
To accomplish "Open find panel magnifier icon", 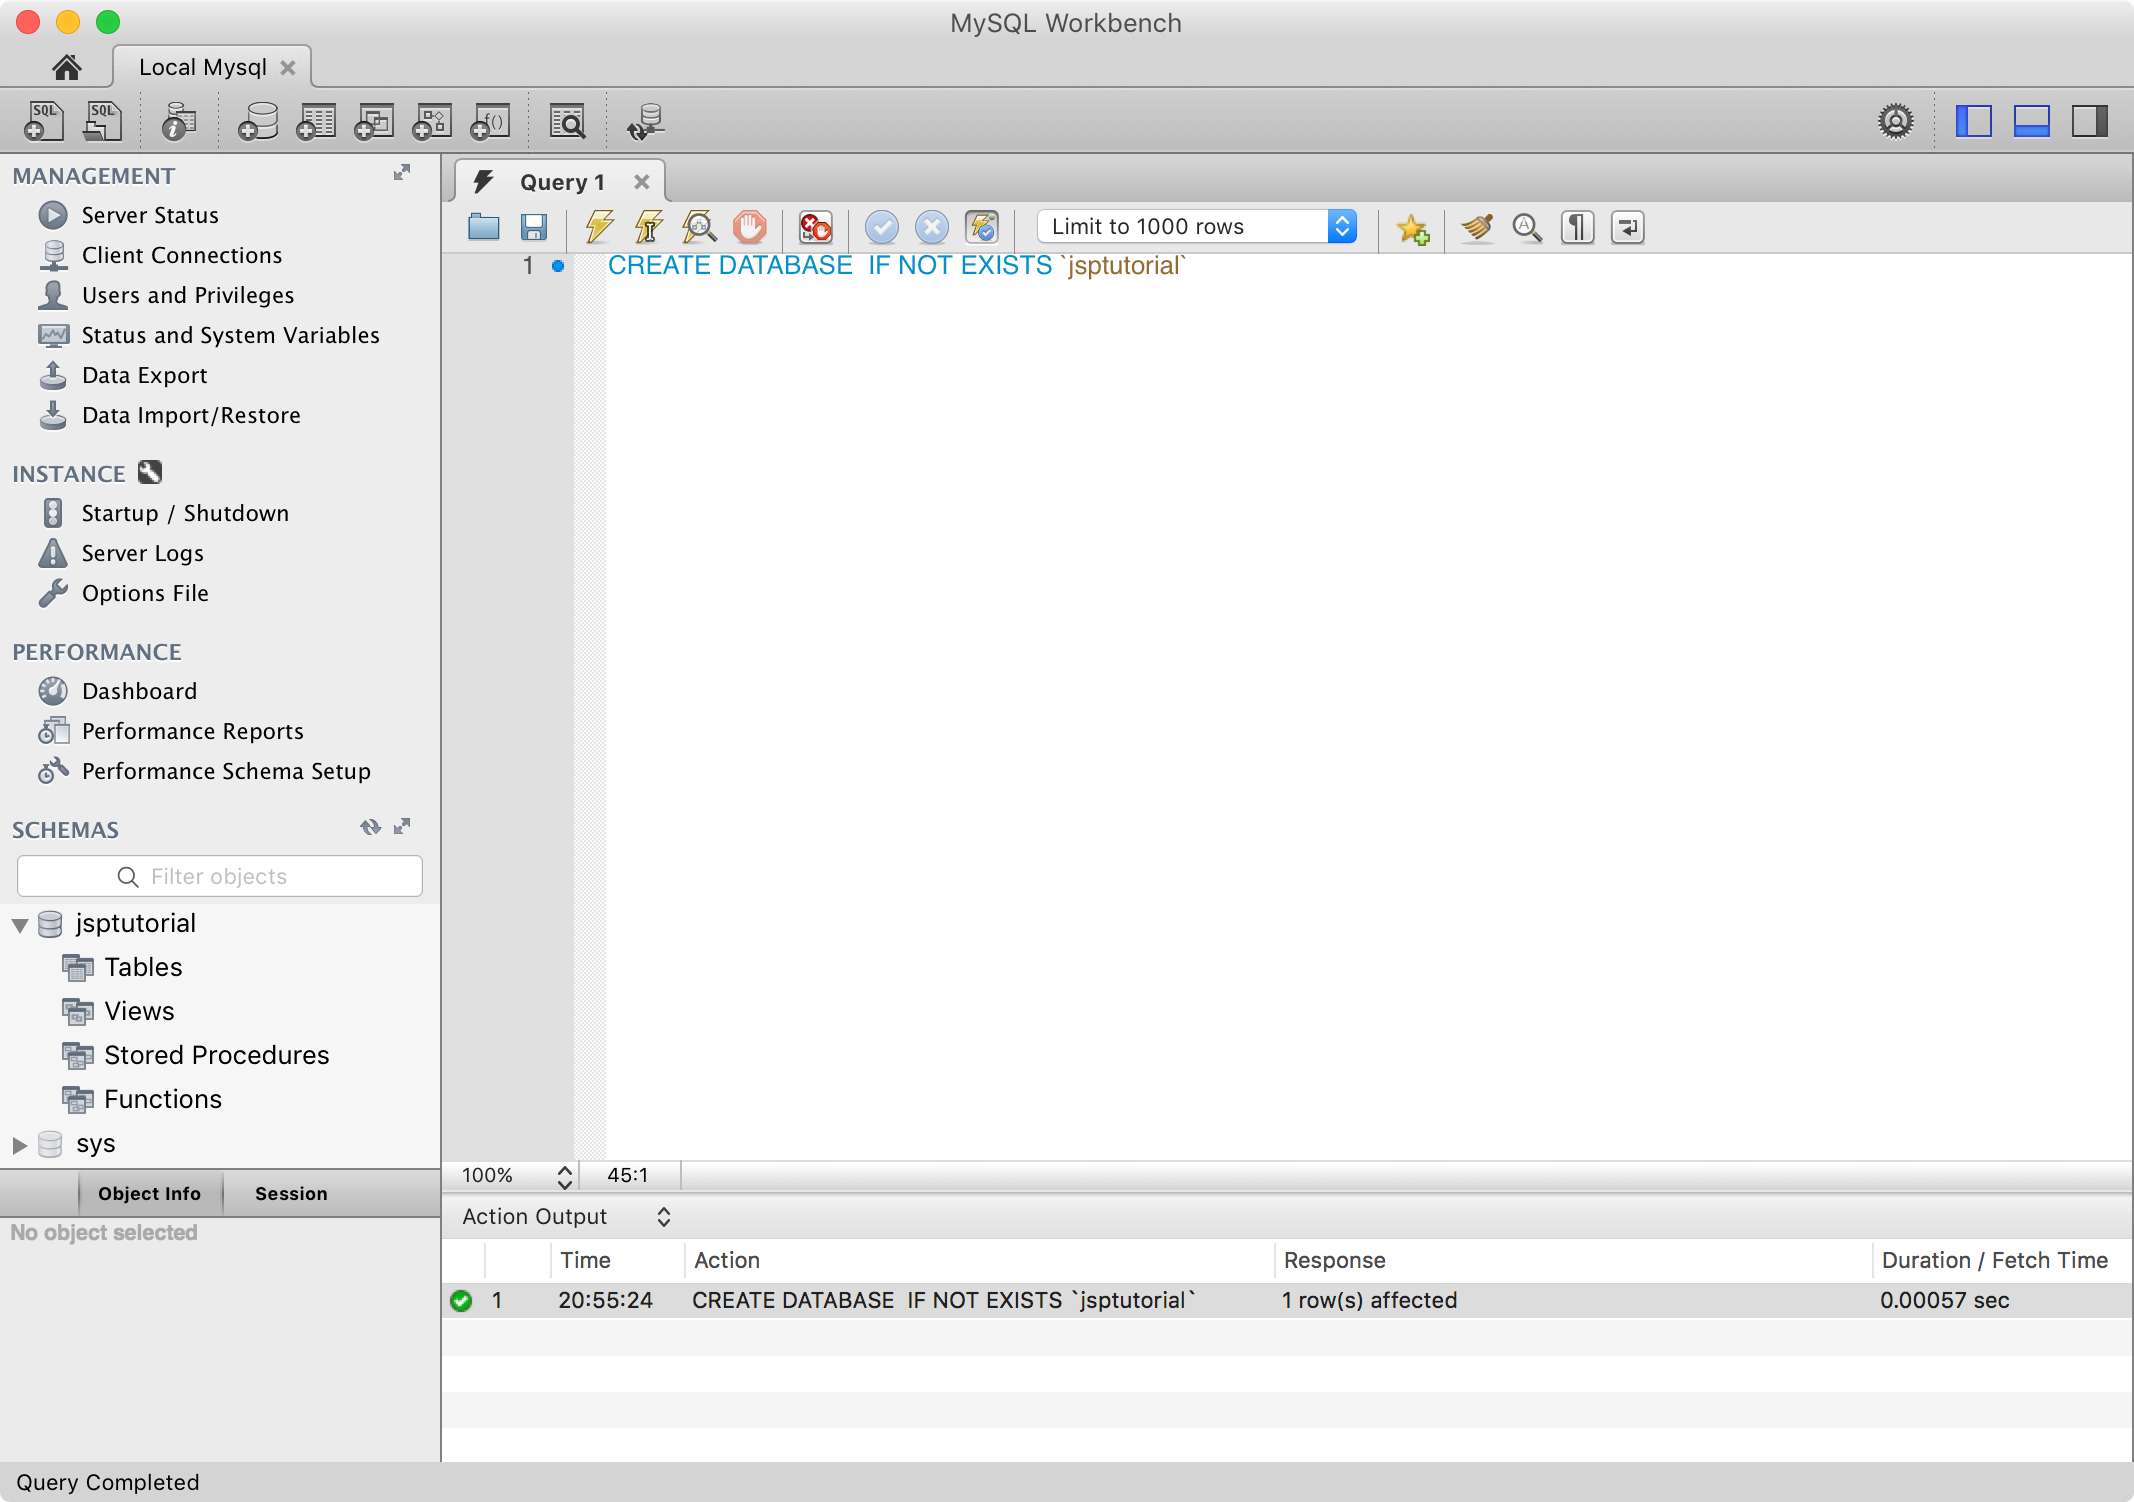I will [x=1527, y=227].
